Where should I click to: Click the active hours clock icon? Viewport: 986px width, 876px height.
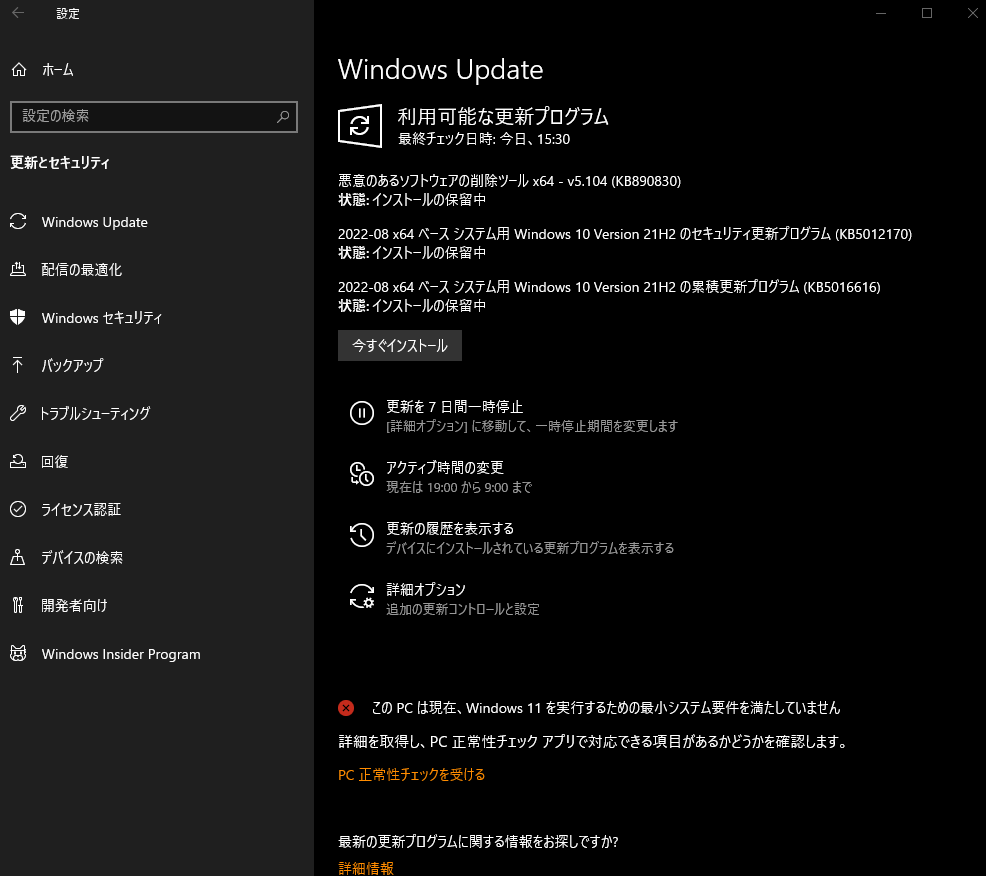[x=362, y=474]
